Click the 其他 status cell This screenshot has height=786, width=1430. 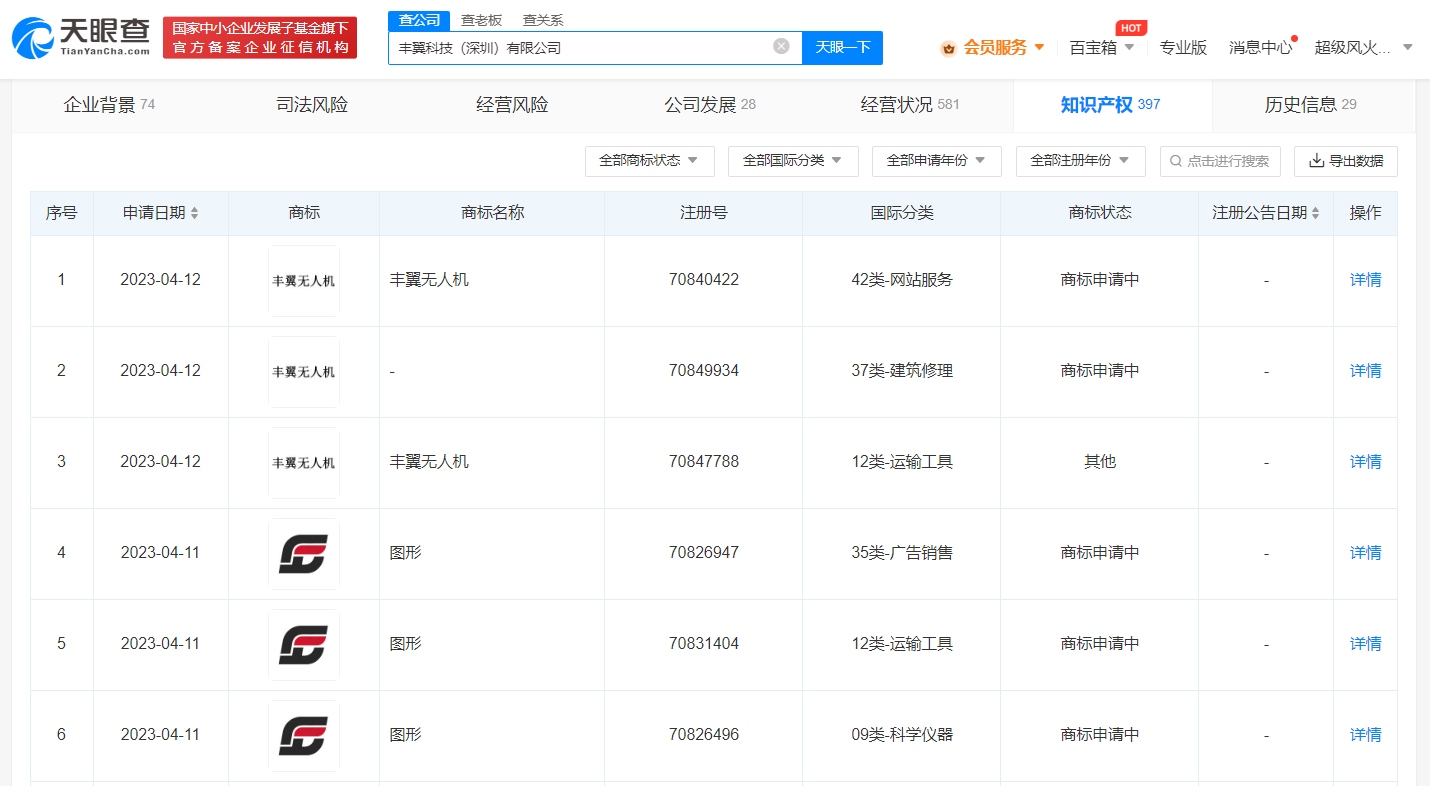[x=1100, y=462]
